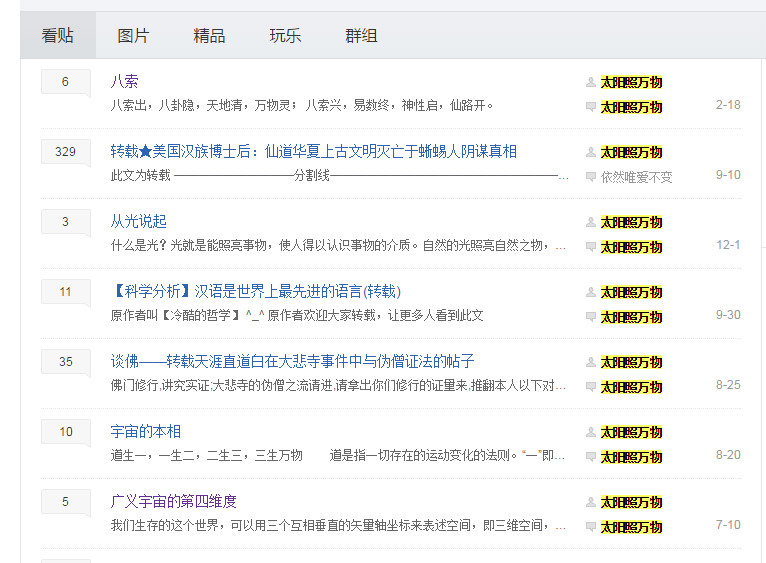Open last replier 太阳照万物 dated 12-1

(631, 247)
